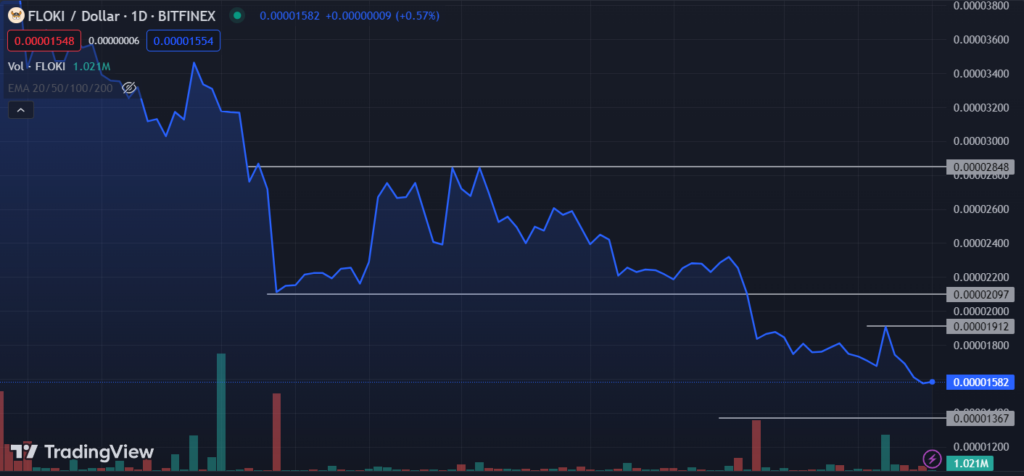The width and height of the screenshot is (1024, 476).
Task: Click the 0.00001912 horizontal line price label
Action: (x=981, y=326)
